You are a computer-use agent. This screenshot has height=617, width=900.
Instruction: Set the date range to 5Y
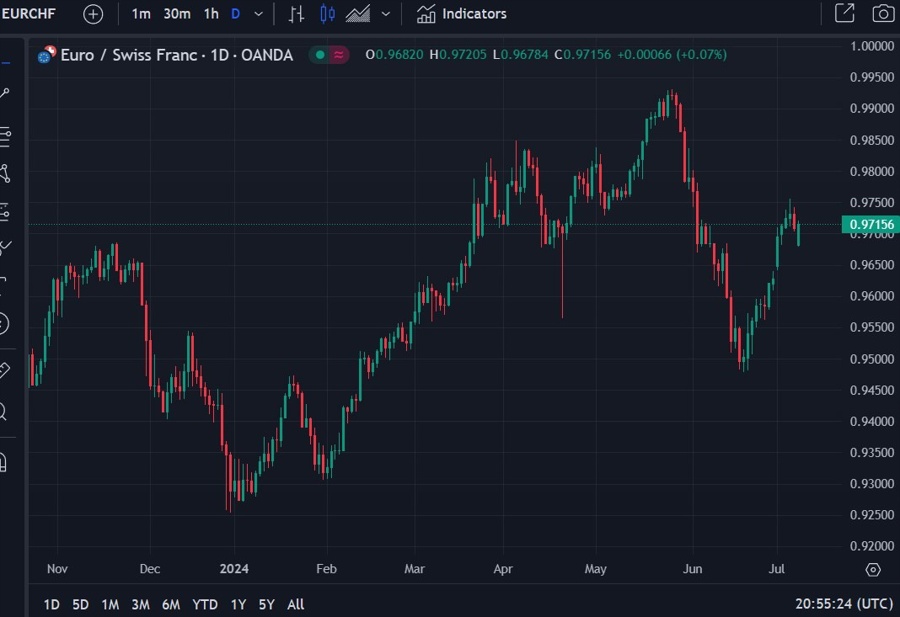[266, 604]
